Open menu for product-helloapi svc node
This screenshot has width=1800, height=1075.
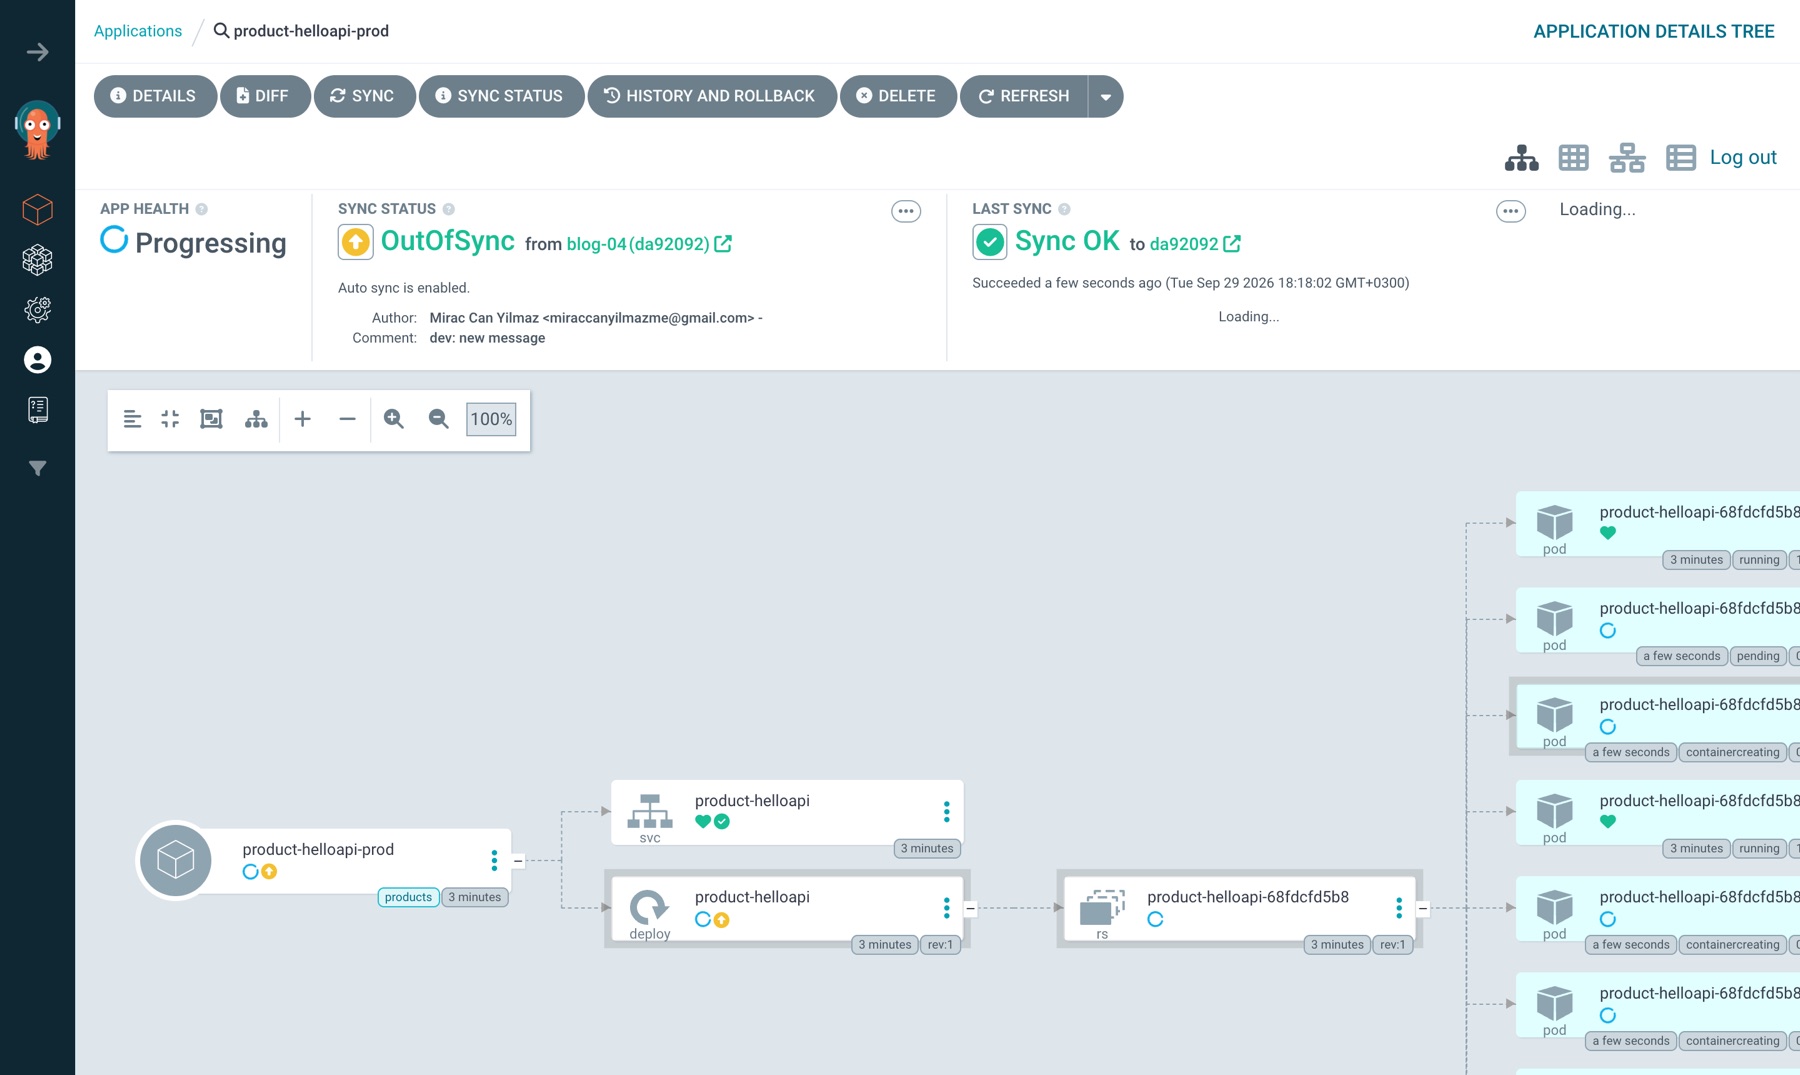point(947,812)
